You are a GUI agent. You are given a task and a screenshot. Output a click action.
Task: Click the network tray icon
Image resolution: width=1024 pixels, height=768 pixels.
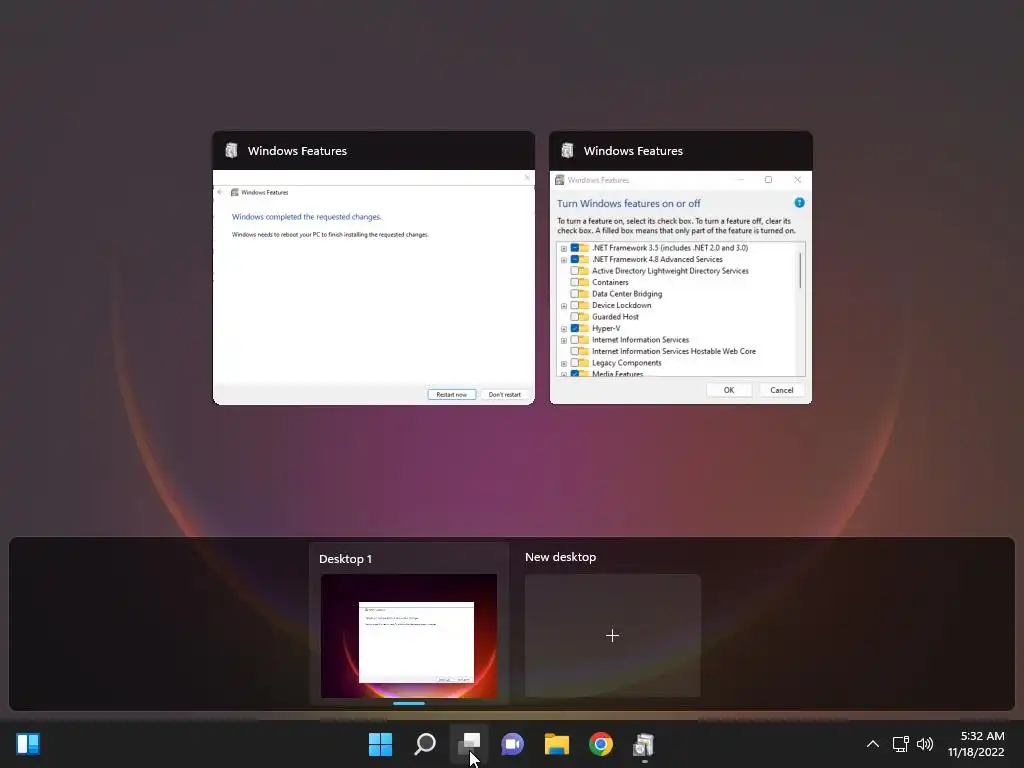point(901,744)
